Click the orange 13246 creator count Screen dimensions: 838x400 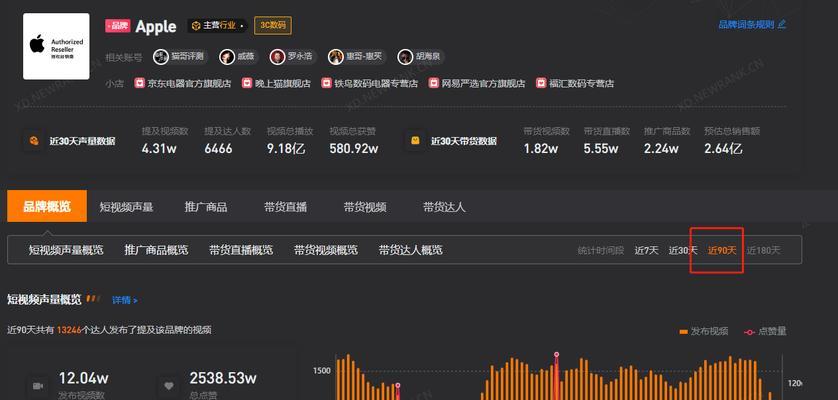69,330
